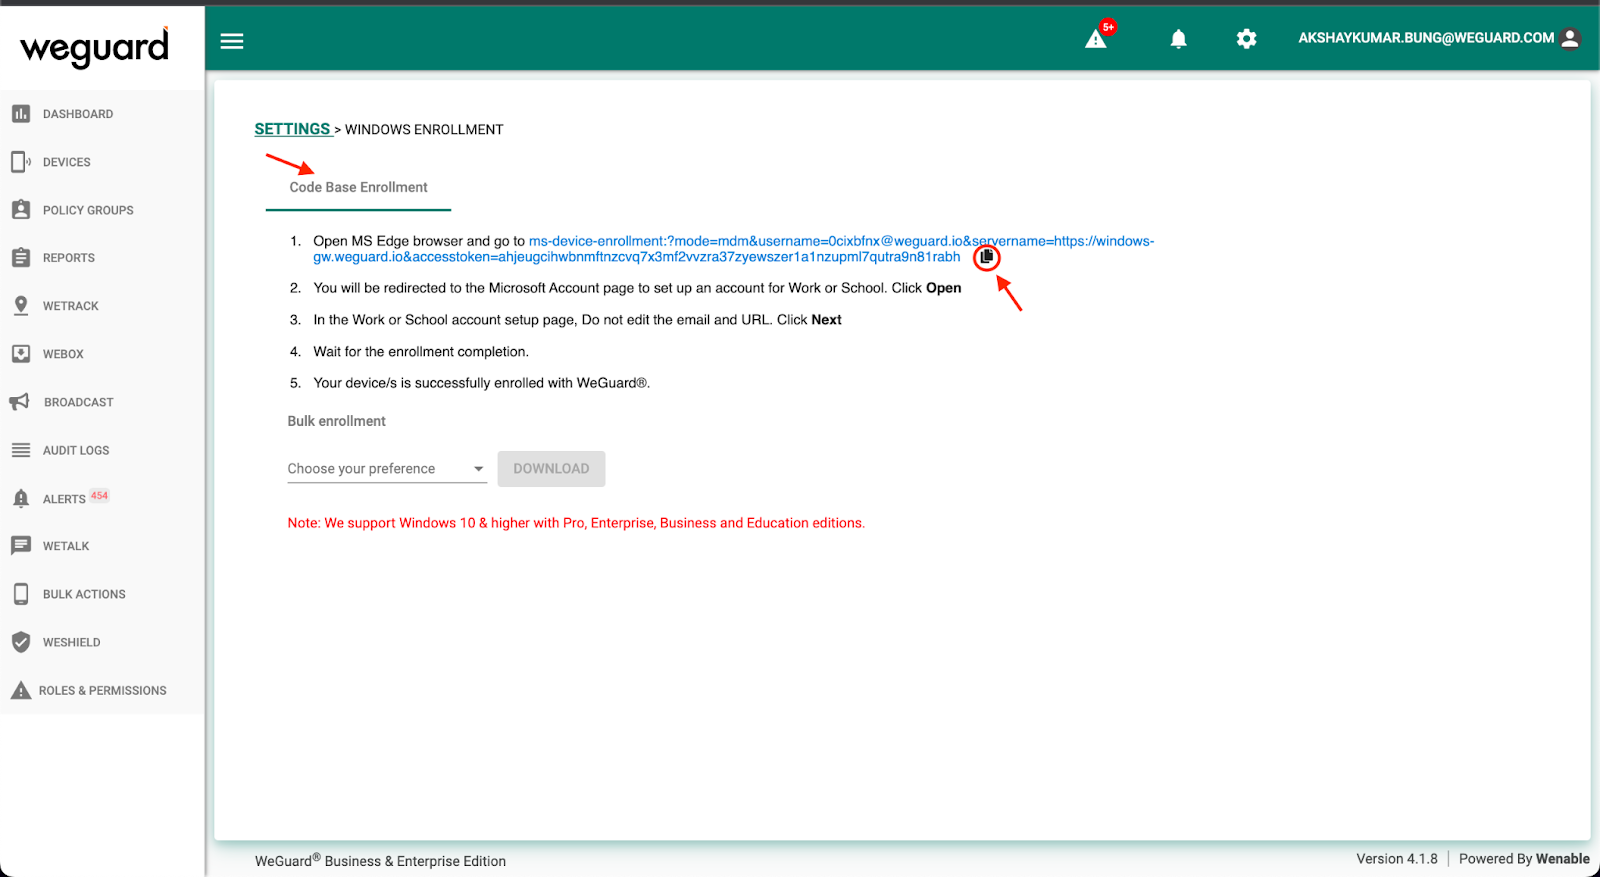Viewport: 1600px width, 877px height.
Task: Click the Bulk enrollment heading text
Action: (x=336, y=421)
